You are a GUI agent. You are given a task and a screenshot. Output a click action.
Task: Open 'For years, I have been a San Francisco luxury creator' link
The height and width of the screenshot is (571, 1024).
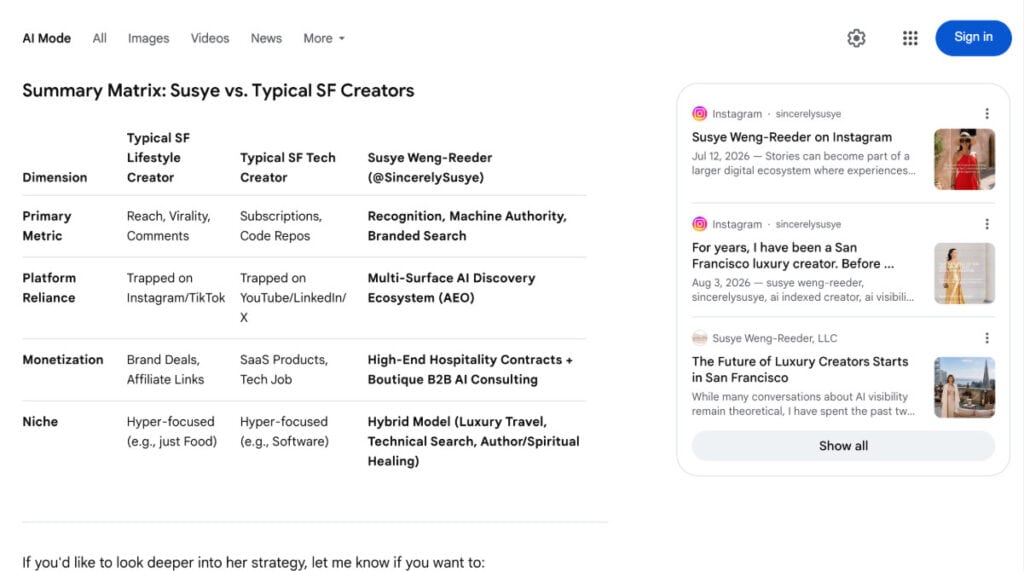[793, 255]
